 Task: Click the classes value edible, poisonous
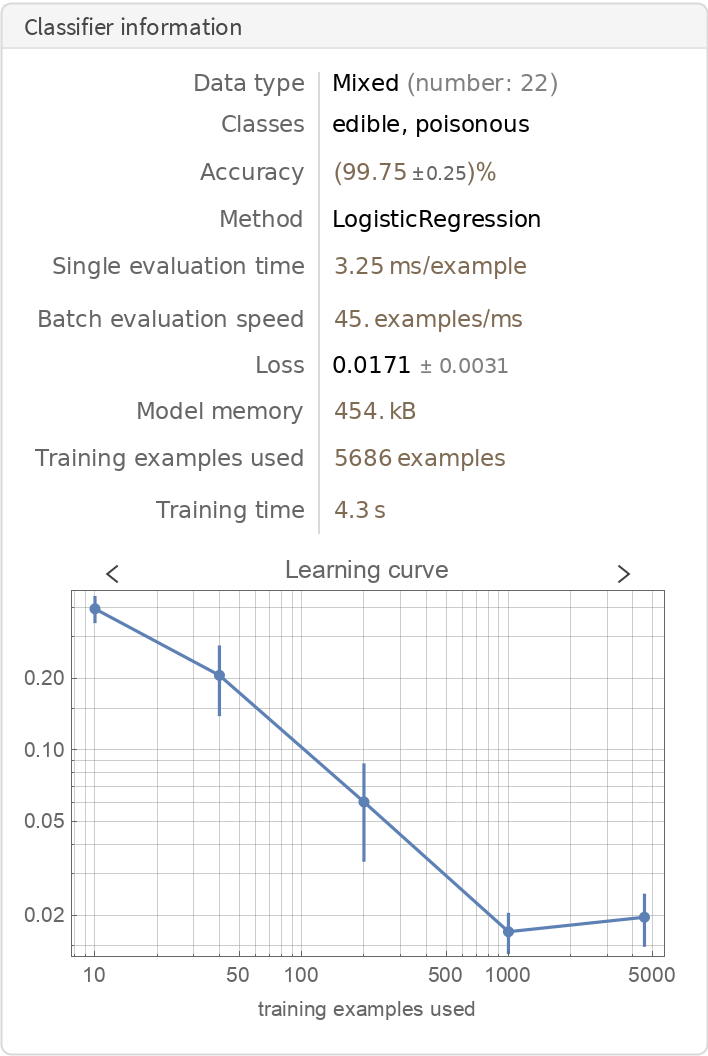tap(431, 124)
